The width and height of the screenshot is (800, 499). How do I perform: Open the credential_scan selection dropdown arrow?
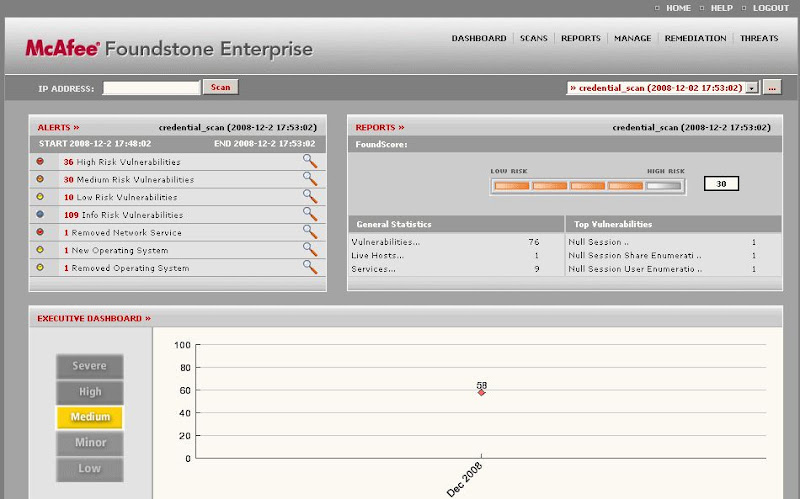tap(752, 88)
